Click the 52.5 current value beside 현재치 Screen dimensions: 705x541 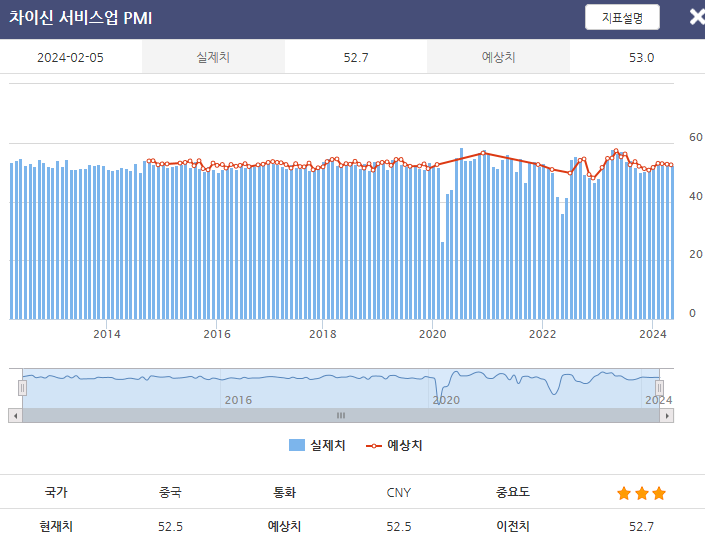point(170,526)
